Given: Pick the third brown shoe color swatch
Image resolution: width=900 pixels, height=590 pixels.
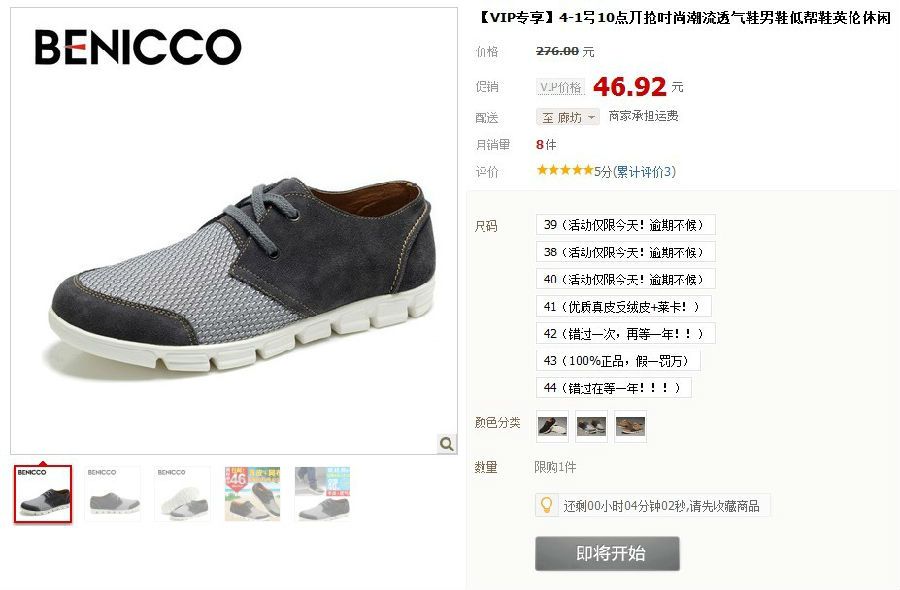Looking at the screenshot, I should tap(630, 426).
